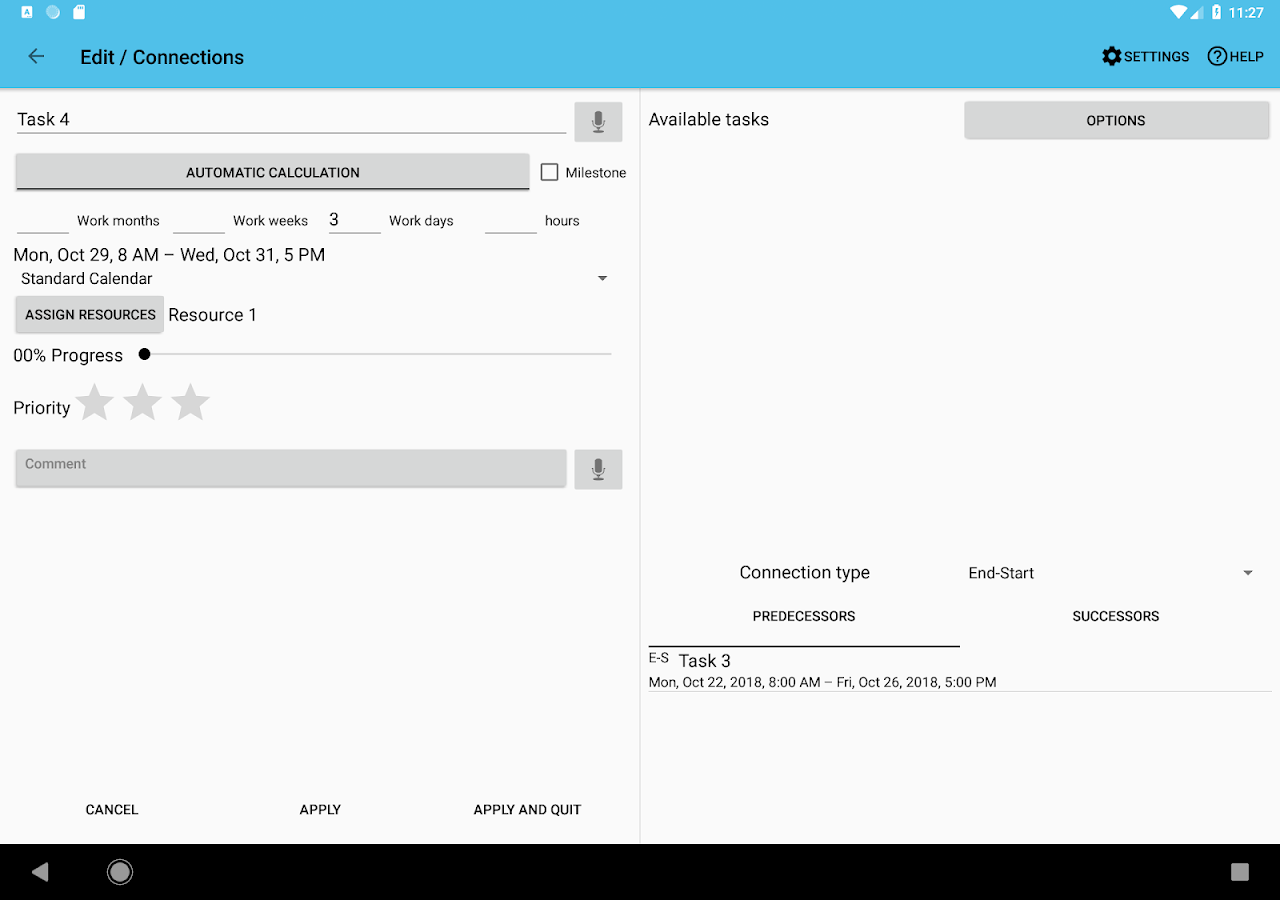Open the Standard Calendar dropdown
1280x900 pixels.
click(x=602, y=278)
